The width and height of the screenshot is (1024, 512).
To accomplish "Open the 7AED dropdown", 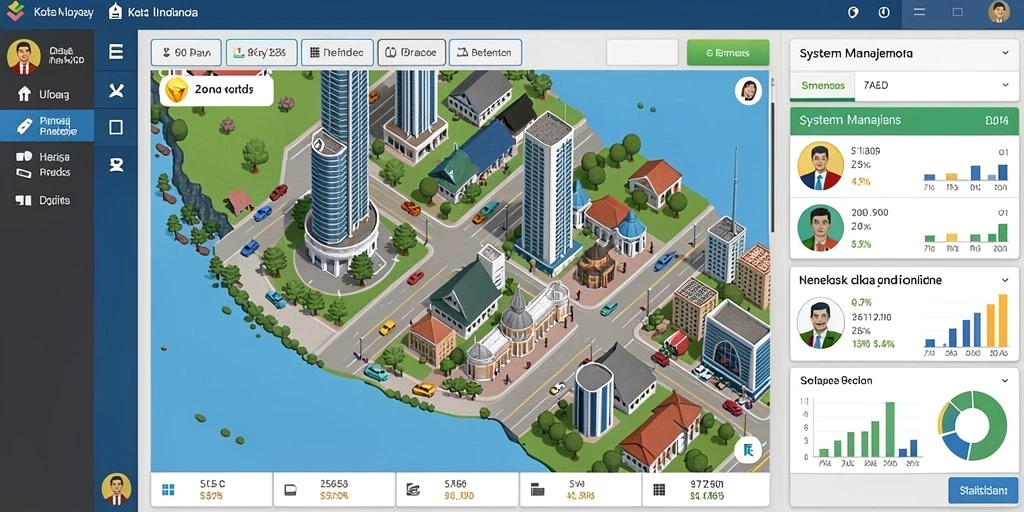I will point(936,85).
